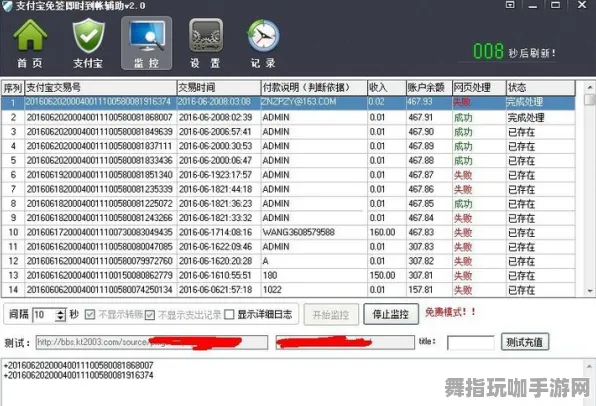Click log line +…81916374
596x406 pixels.
[x=79, y=376]
